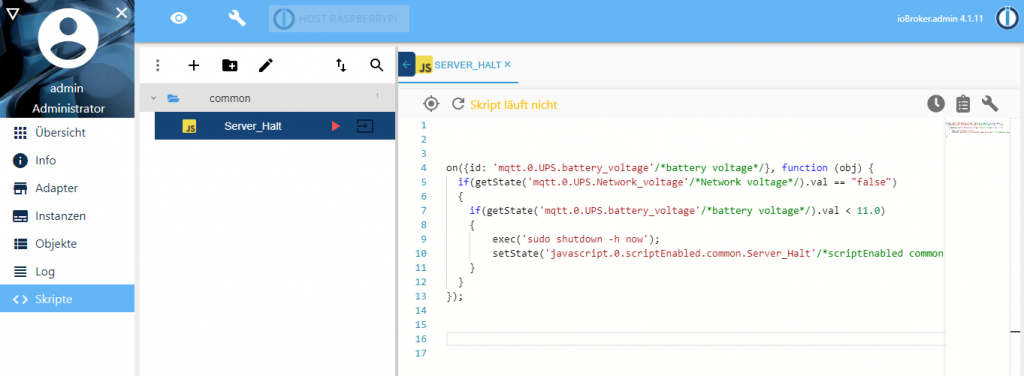
Task: Add a new script with plus icon
Action: coord(193,65)
